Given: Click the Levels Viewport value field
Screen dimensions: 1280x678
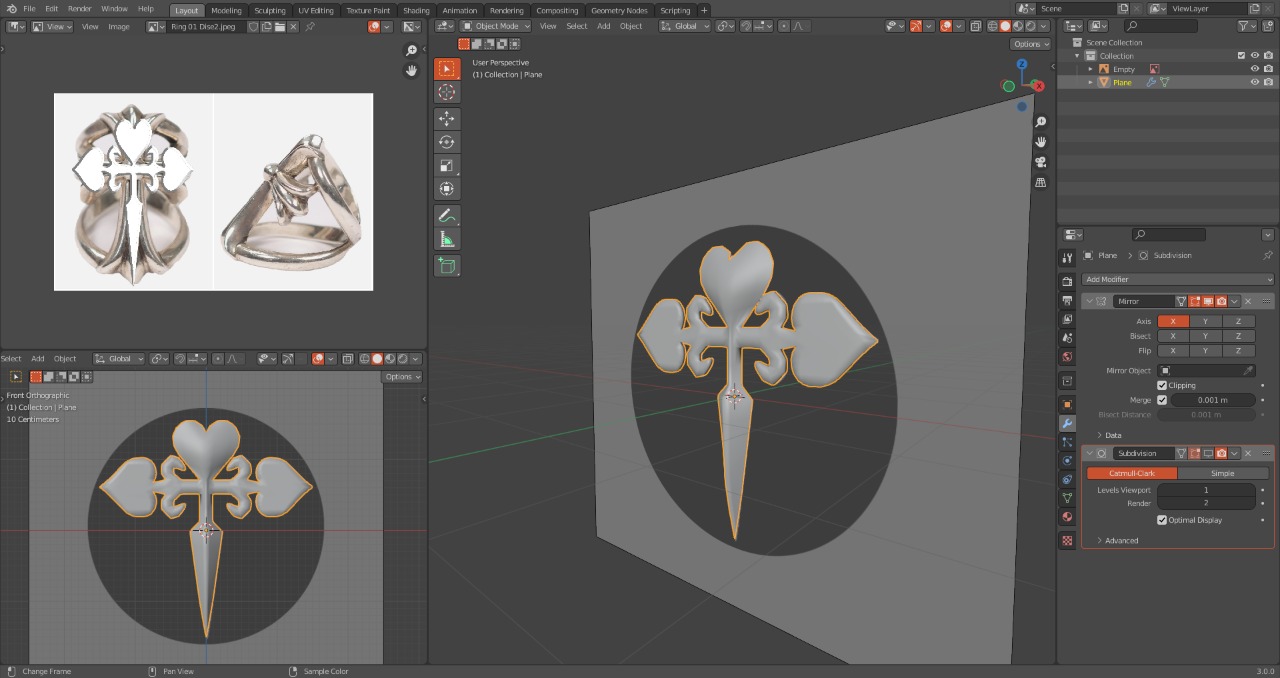Looking at the screenshot, I should (1206, 490).
